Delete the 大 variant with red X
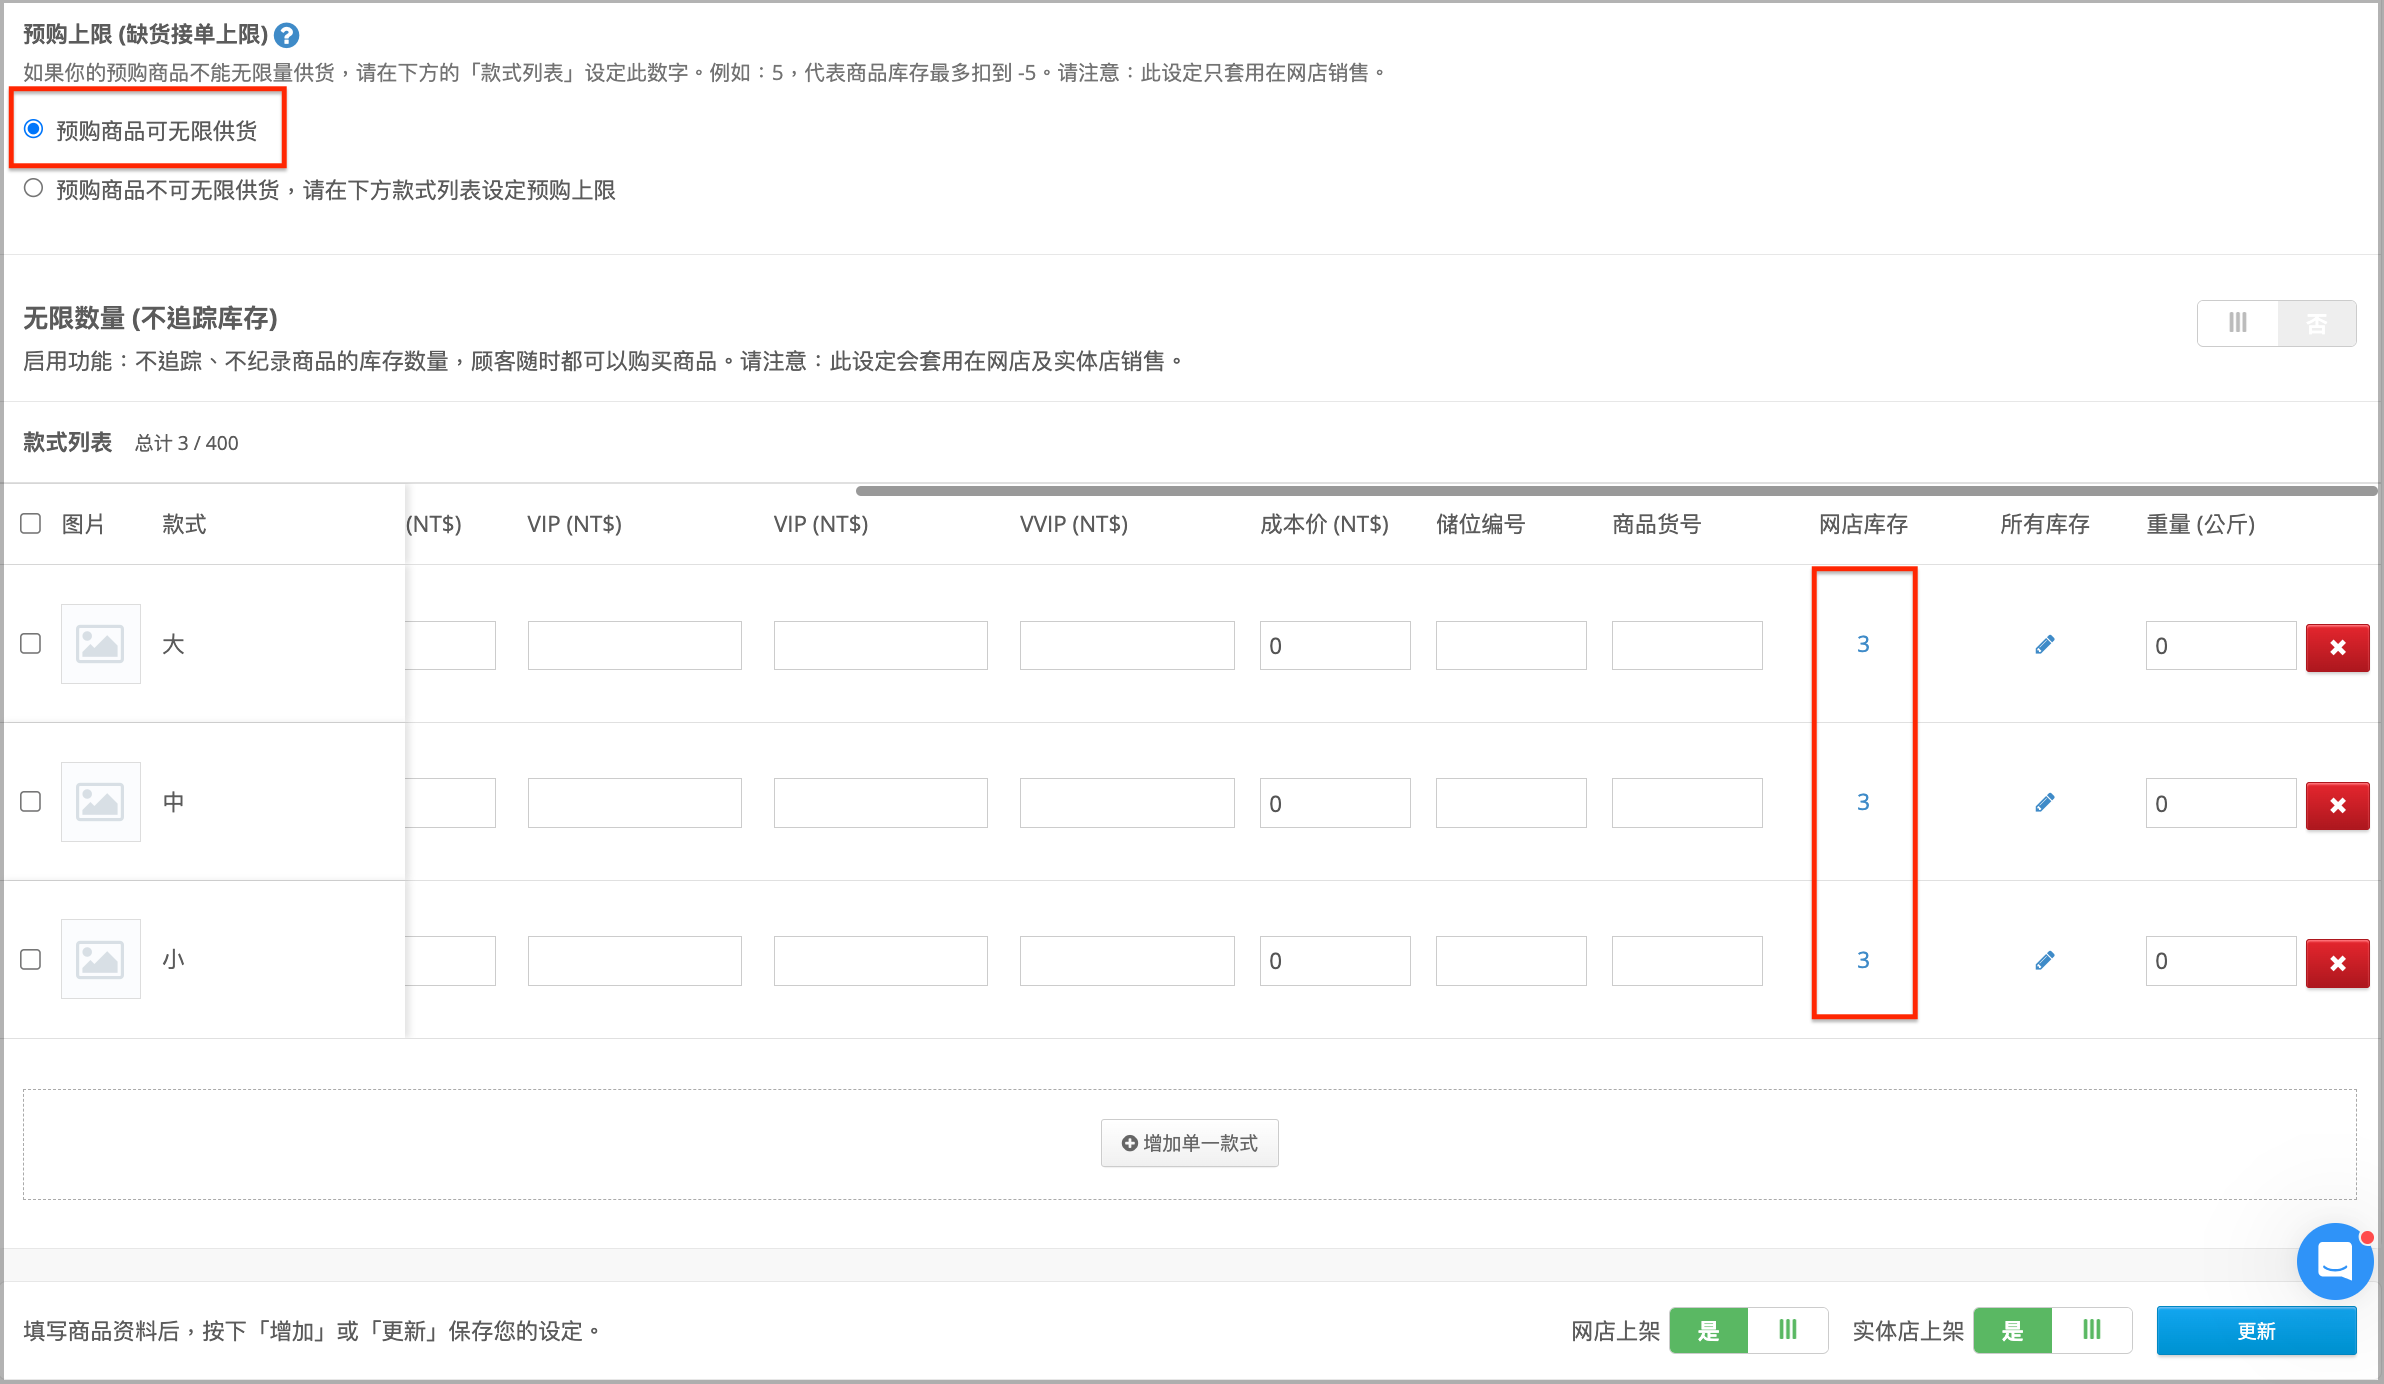Viewport: 2384px width, 1384px height. 2337,647
